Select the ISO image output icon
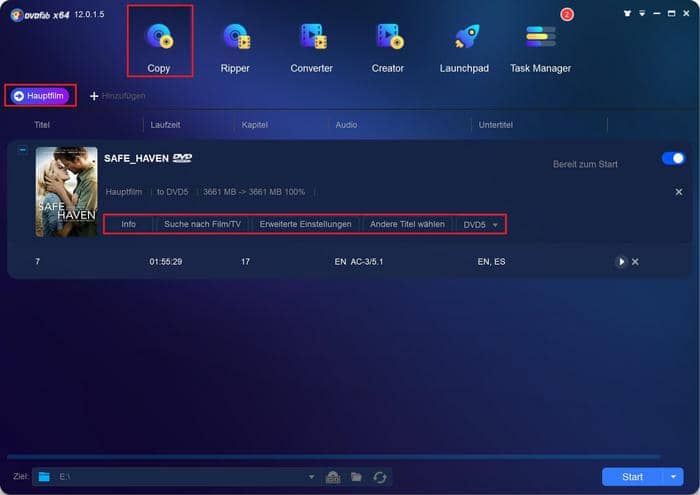This screenshot has height=495, width=700. [x=333, y=477]
